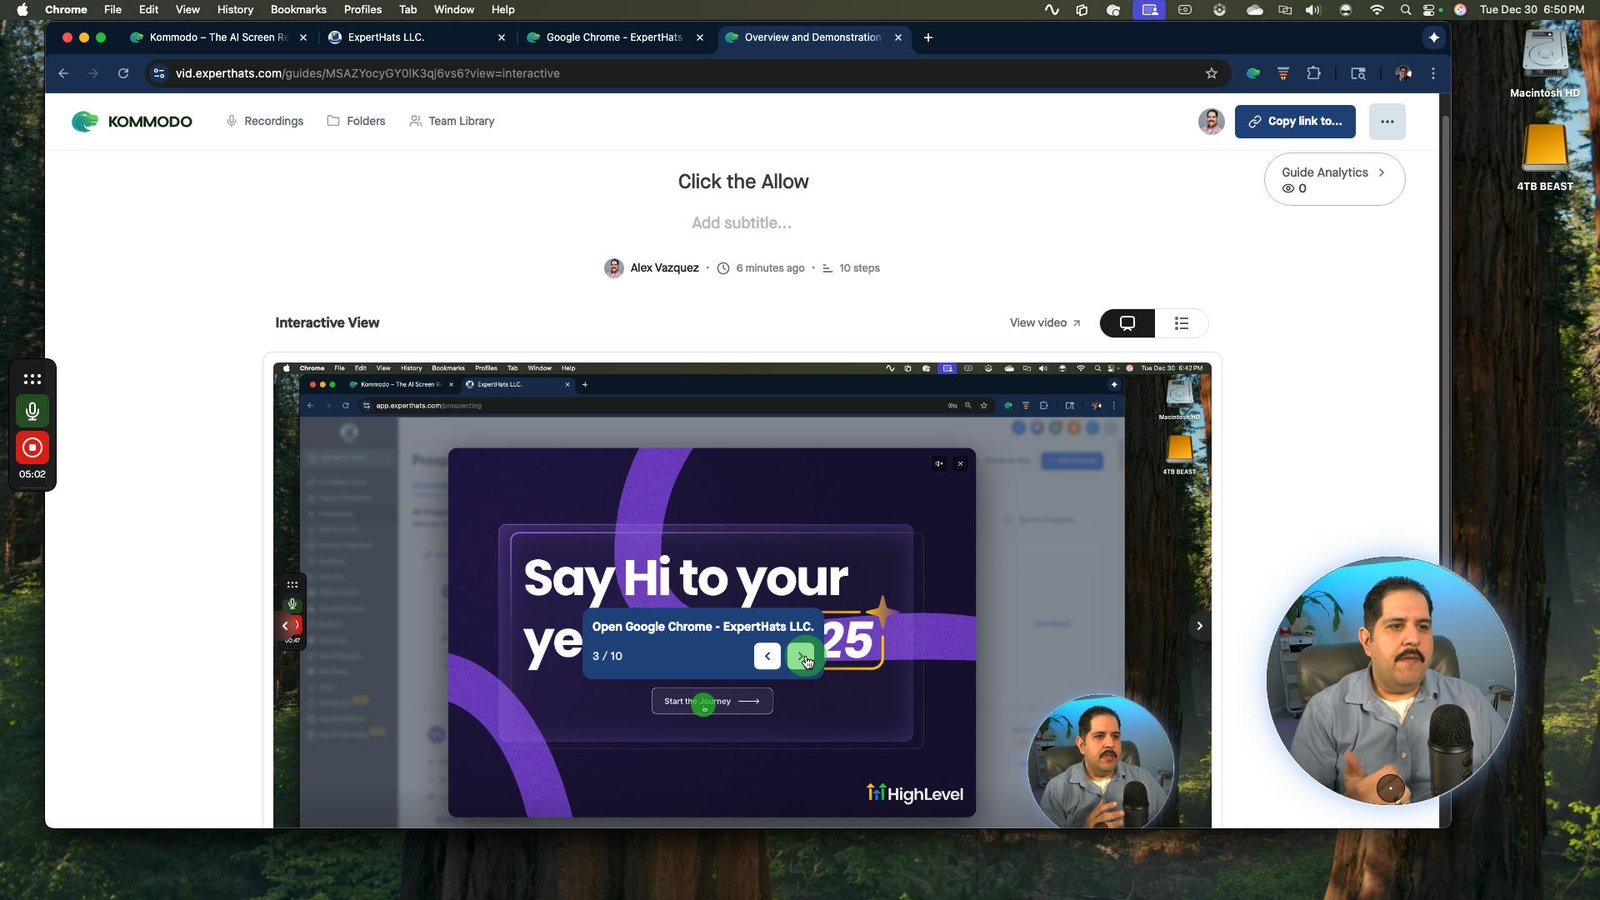Open the Folders page

pyautogui.click(x=356, y=121)
